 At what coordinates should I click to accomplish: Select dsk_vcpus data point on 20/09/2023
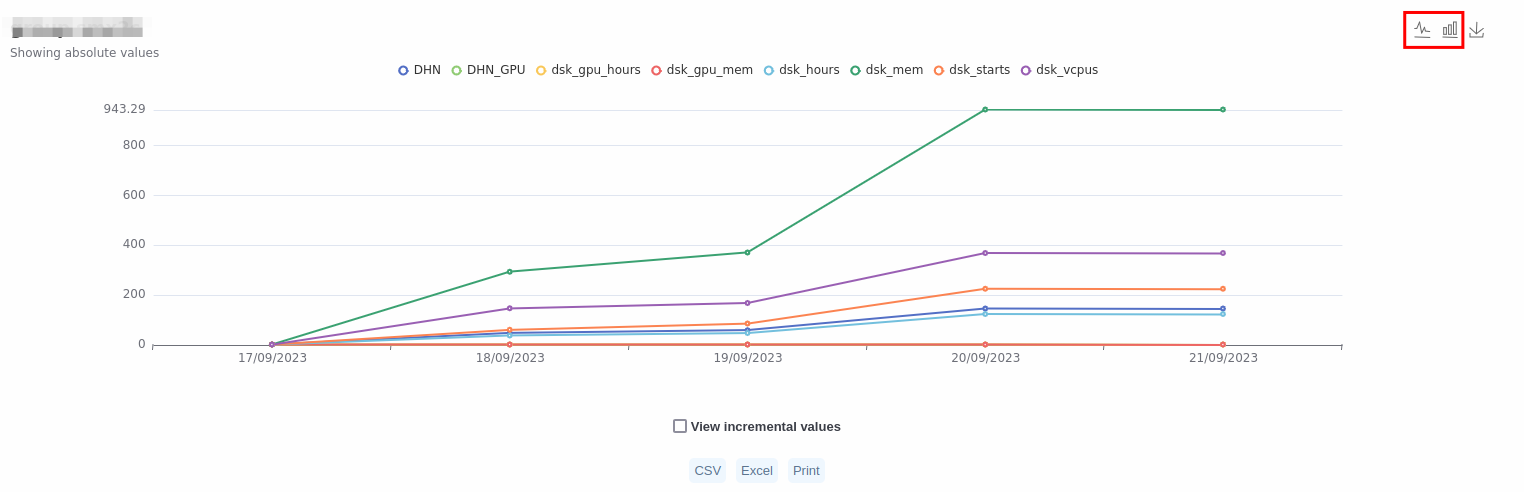pyautogui.click(x=985, y=253)
